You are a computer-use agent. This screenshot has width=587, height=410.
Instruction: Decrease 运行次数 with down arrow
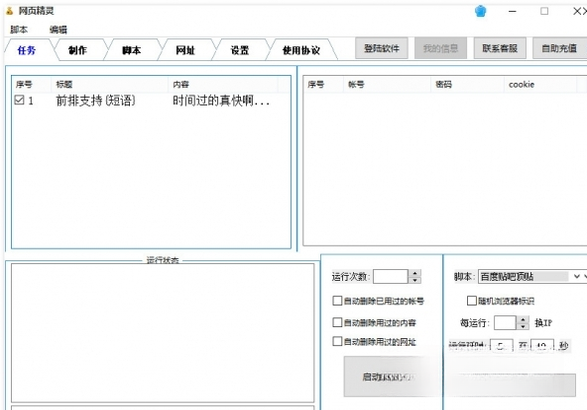pyautogui.click(x=414, y=280)
